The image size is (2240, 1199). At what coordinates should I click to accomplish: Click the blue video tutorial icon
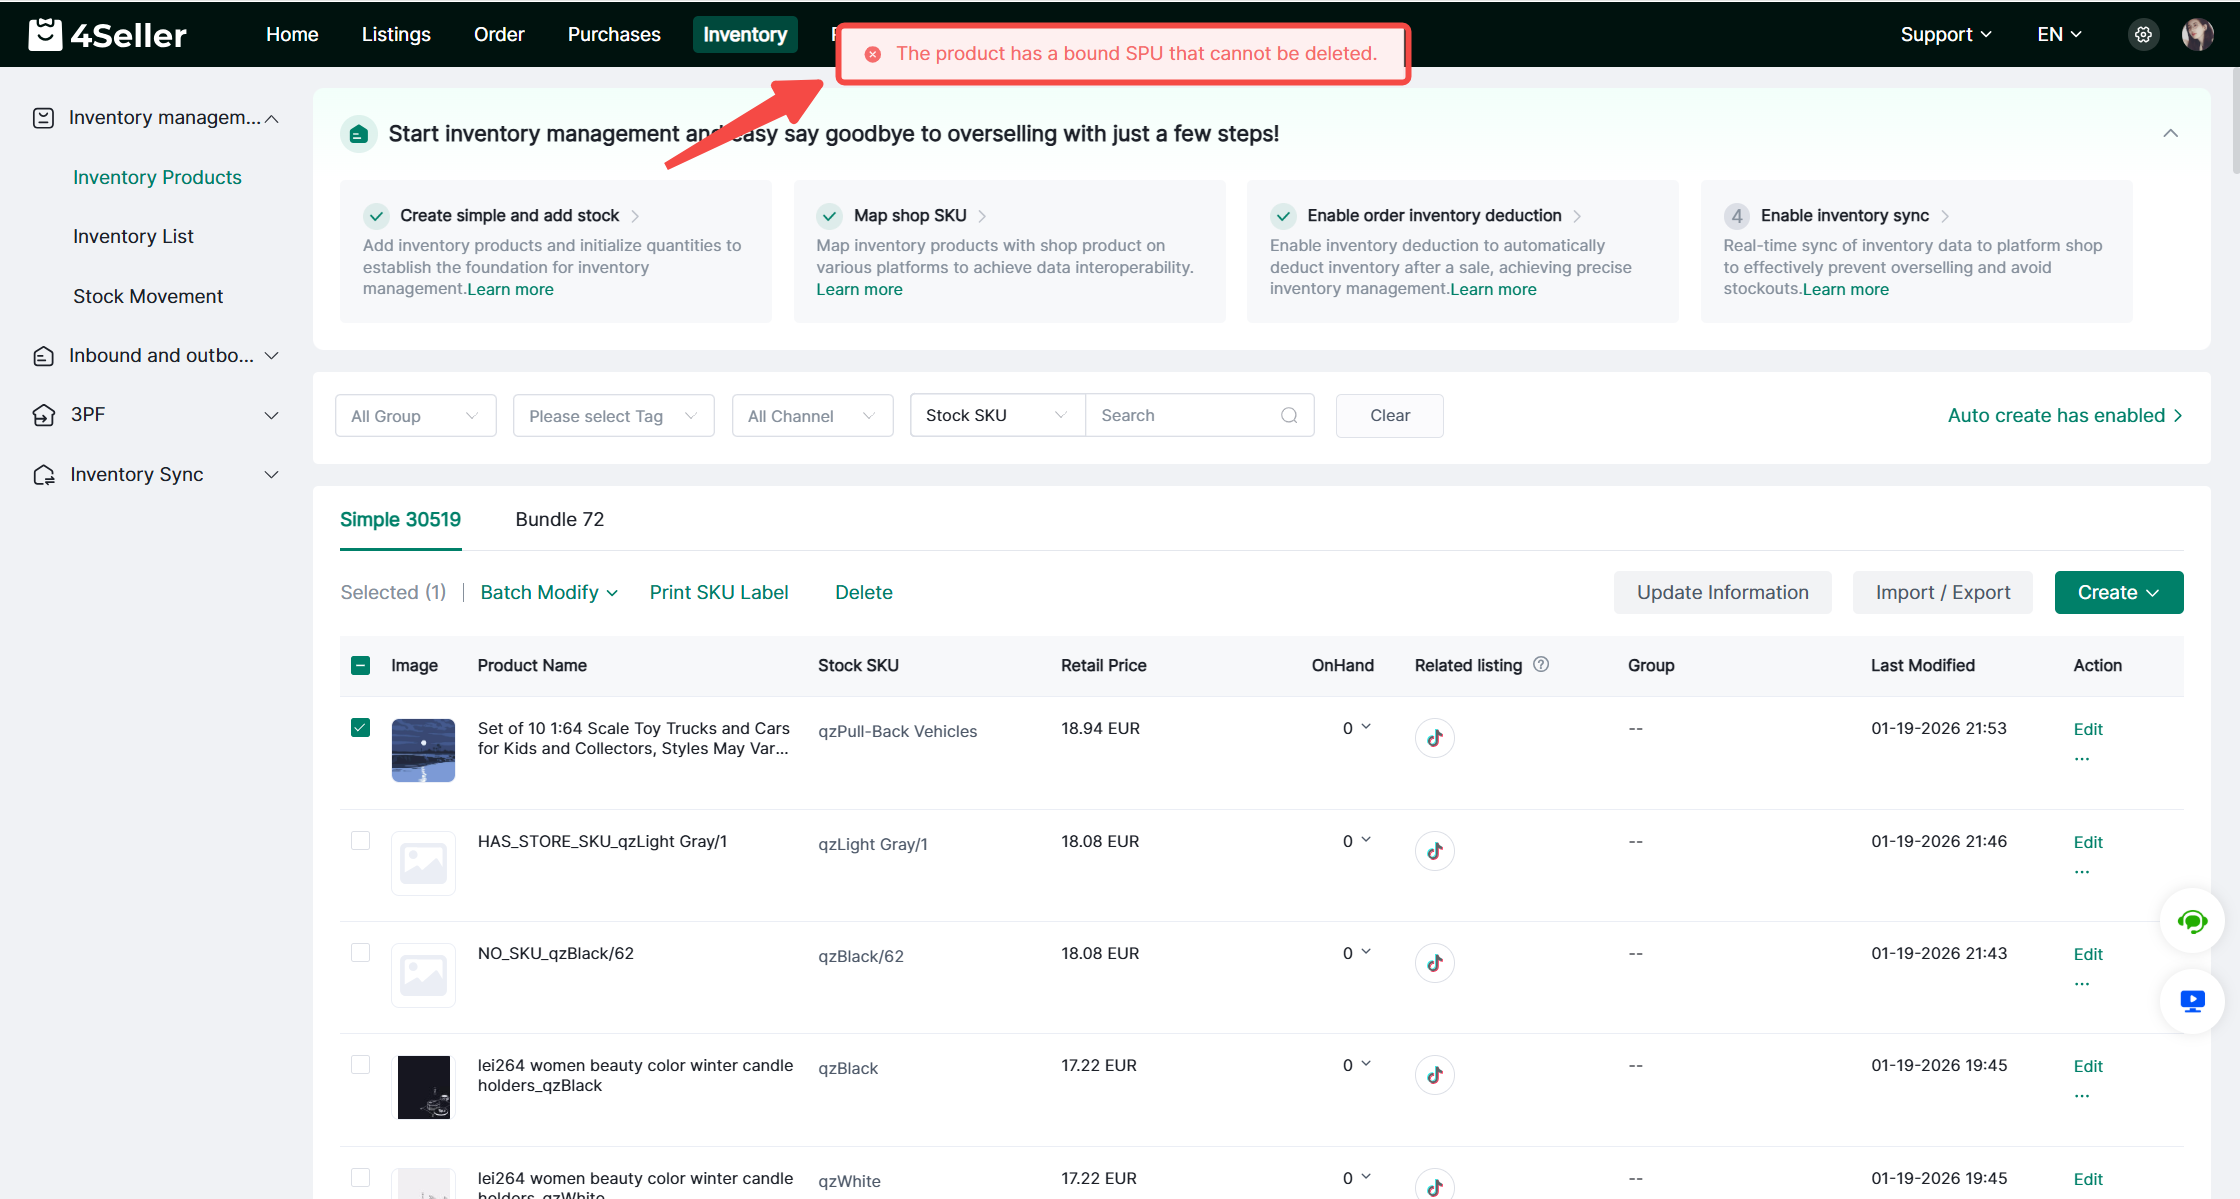click(2192, 1001)
